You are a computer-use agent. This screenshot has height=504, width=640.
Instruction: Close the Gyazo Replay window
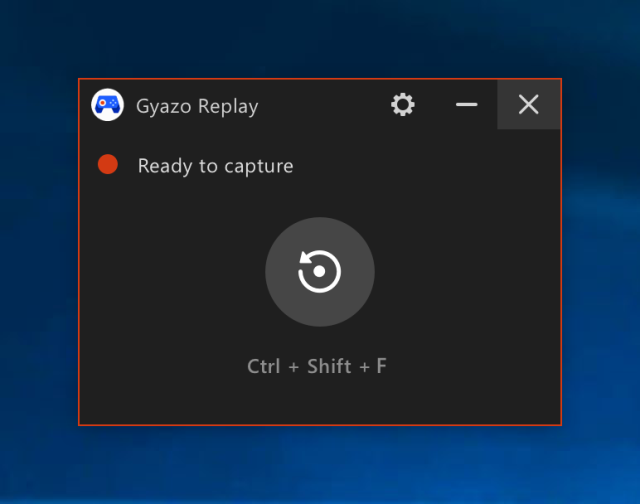529,105
